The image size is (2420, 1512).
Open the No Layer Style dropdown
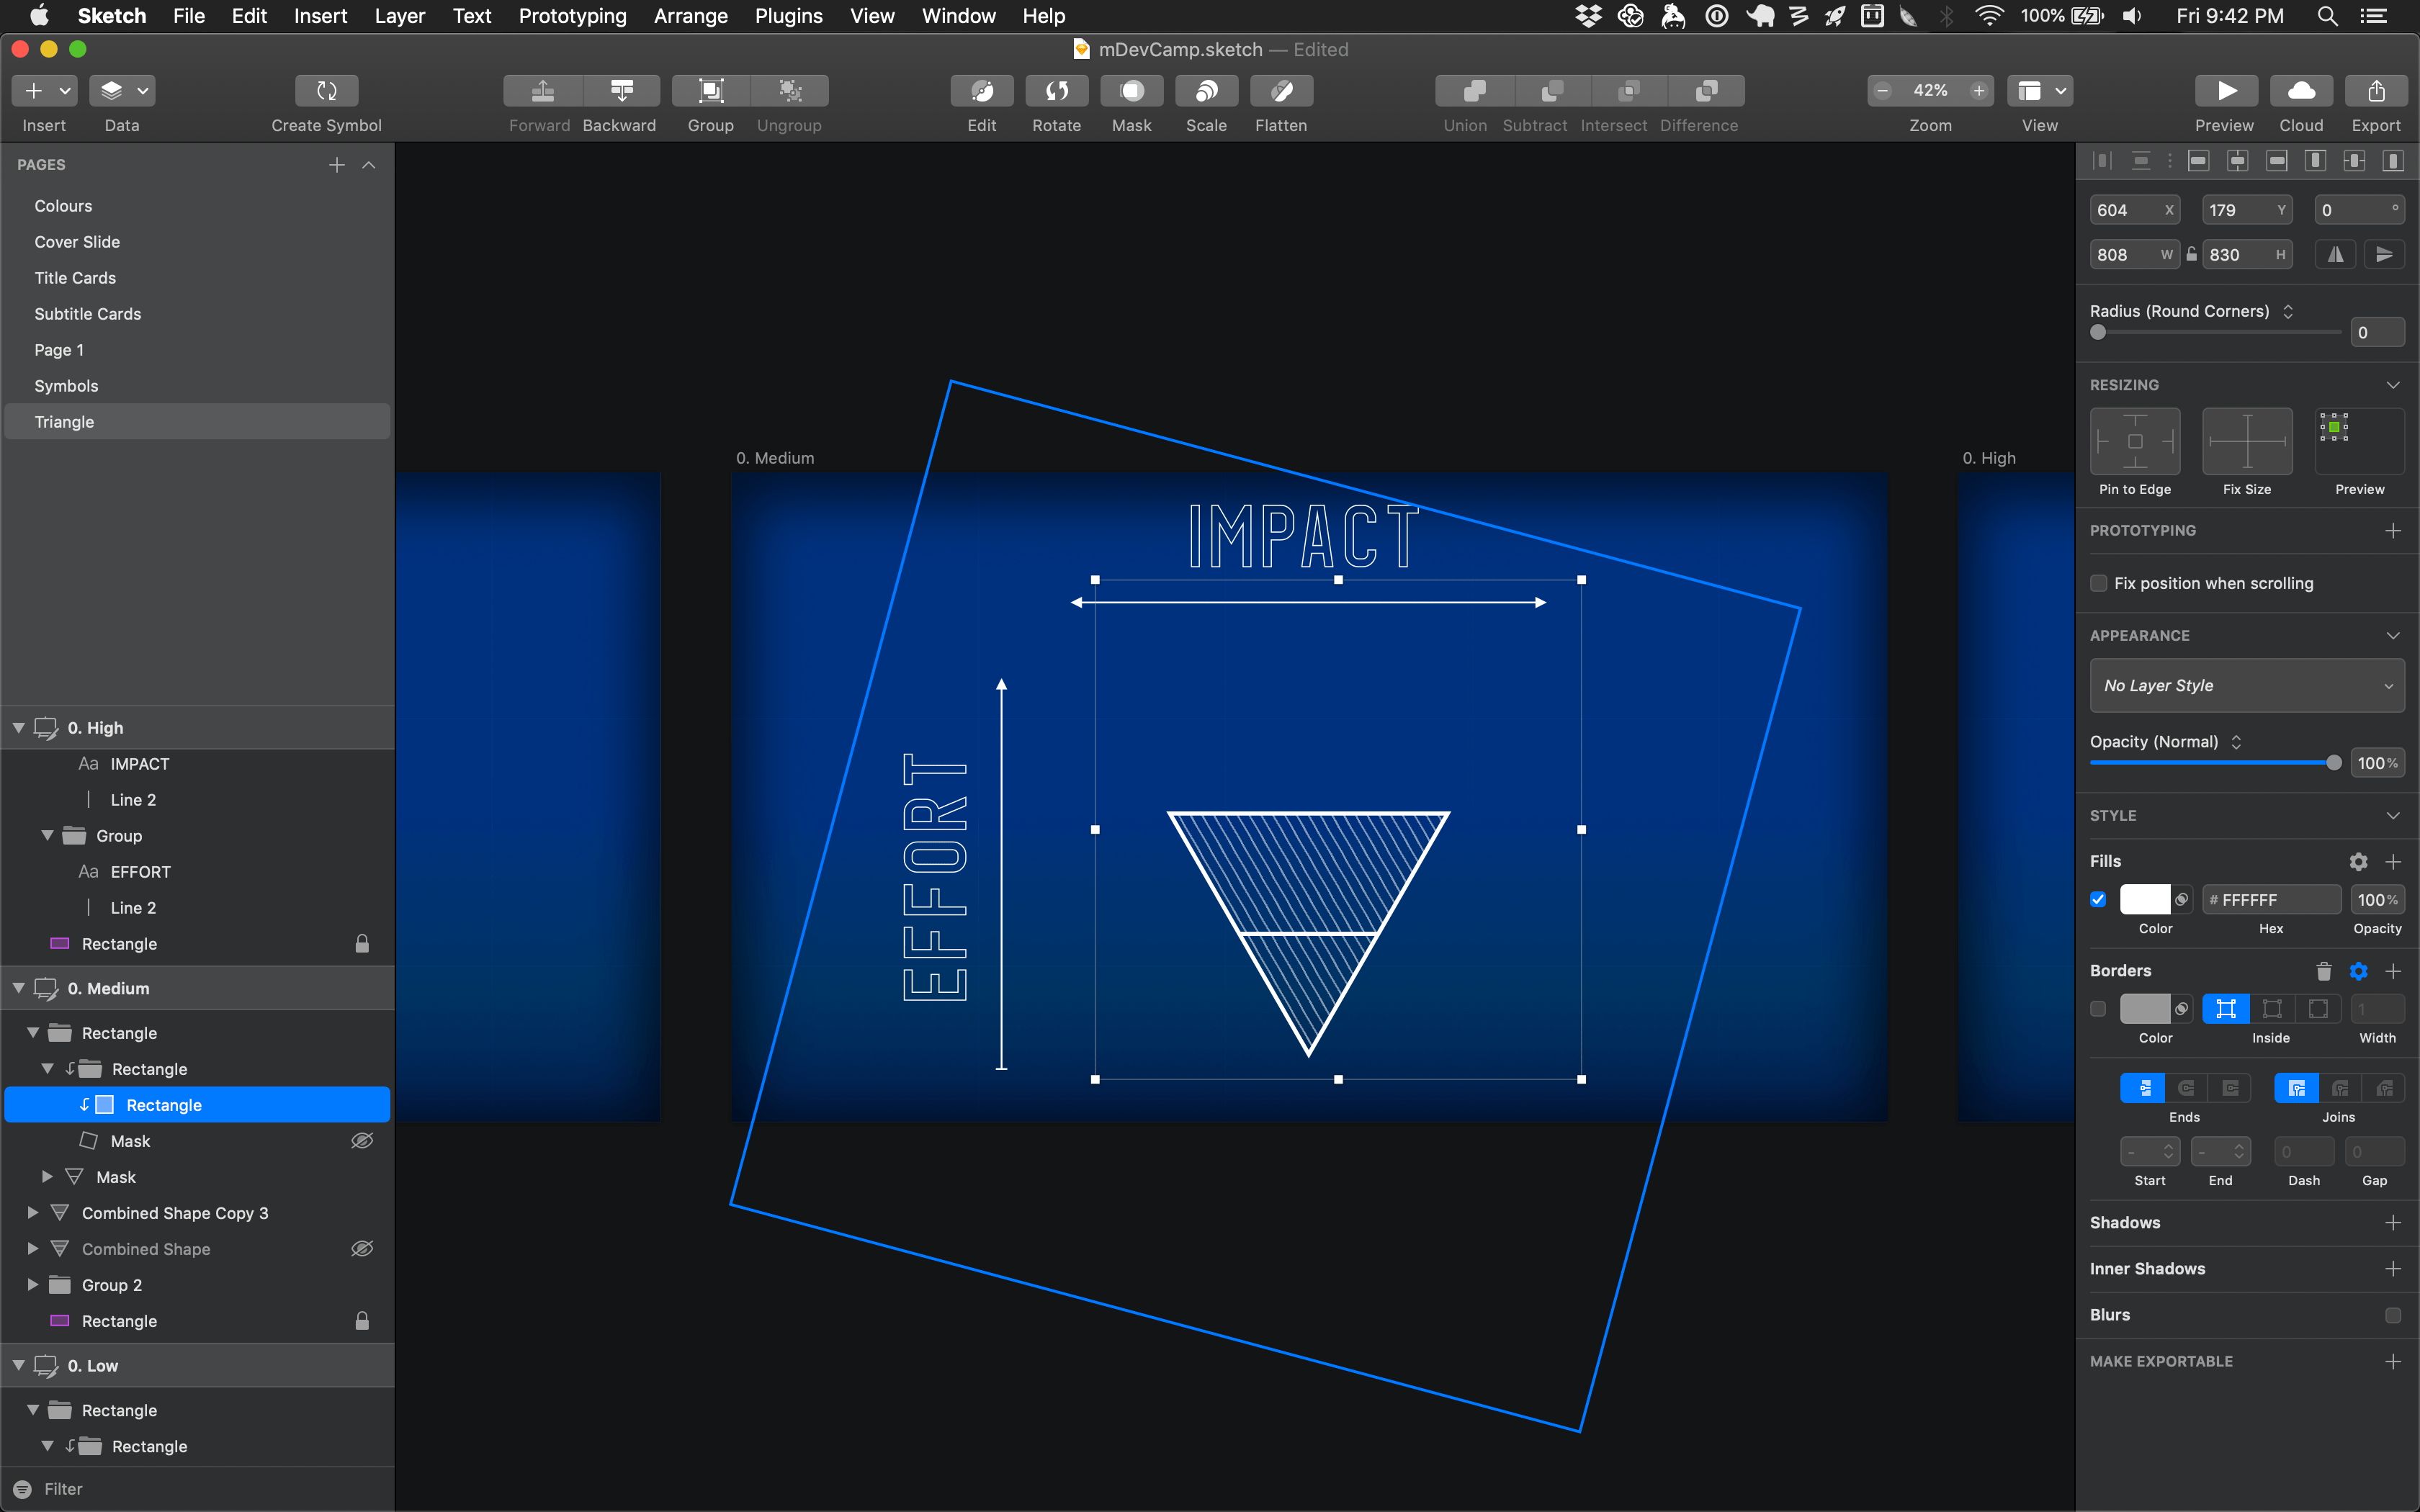click(2246, 686)
